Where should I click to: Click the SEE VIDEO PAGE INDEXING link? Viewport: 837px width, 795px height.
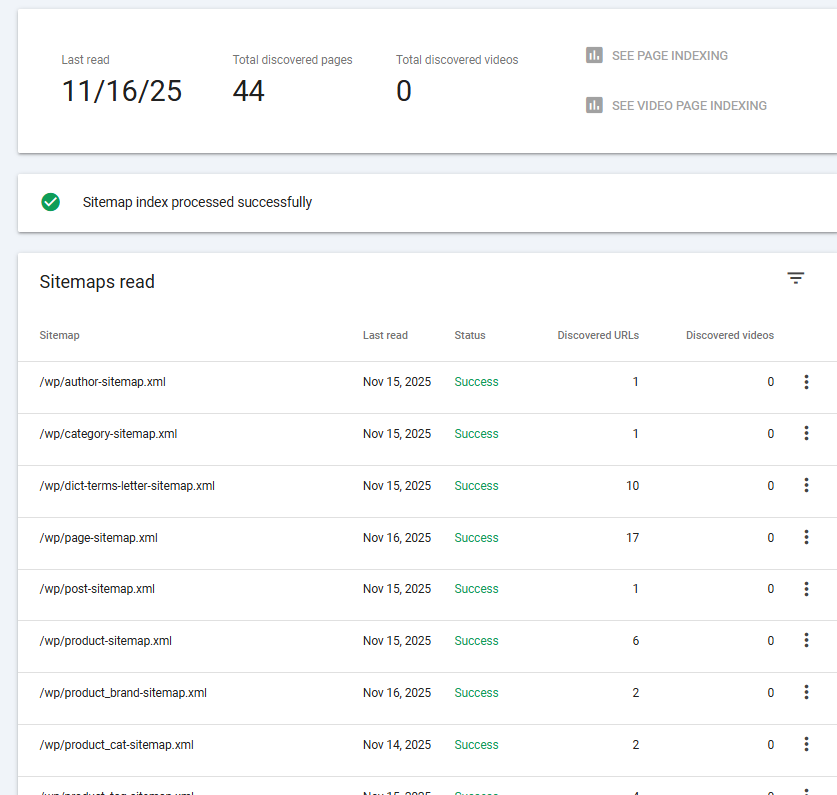coord(689,106)
